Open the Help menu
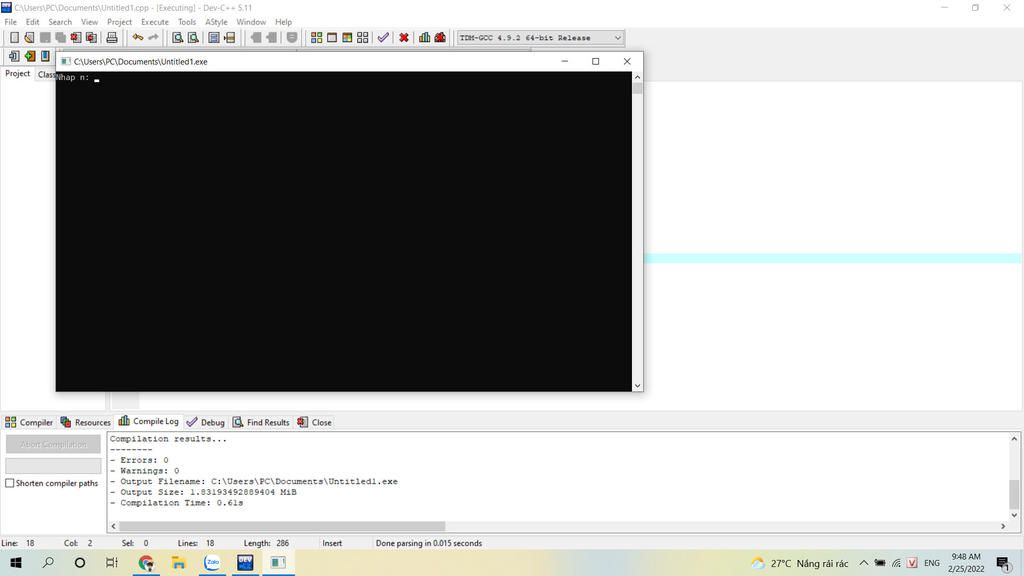This screenshot has width=1024, height=576. [x=283, y=22]
